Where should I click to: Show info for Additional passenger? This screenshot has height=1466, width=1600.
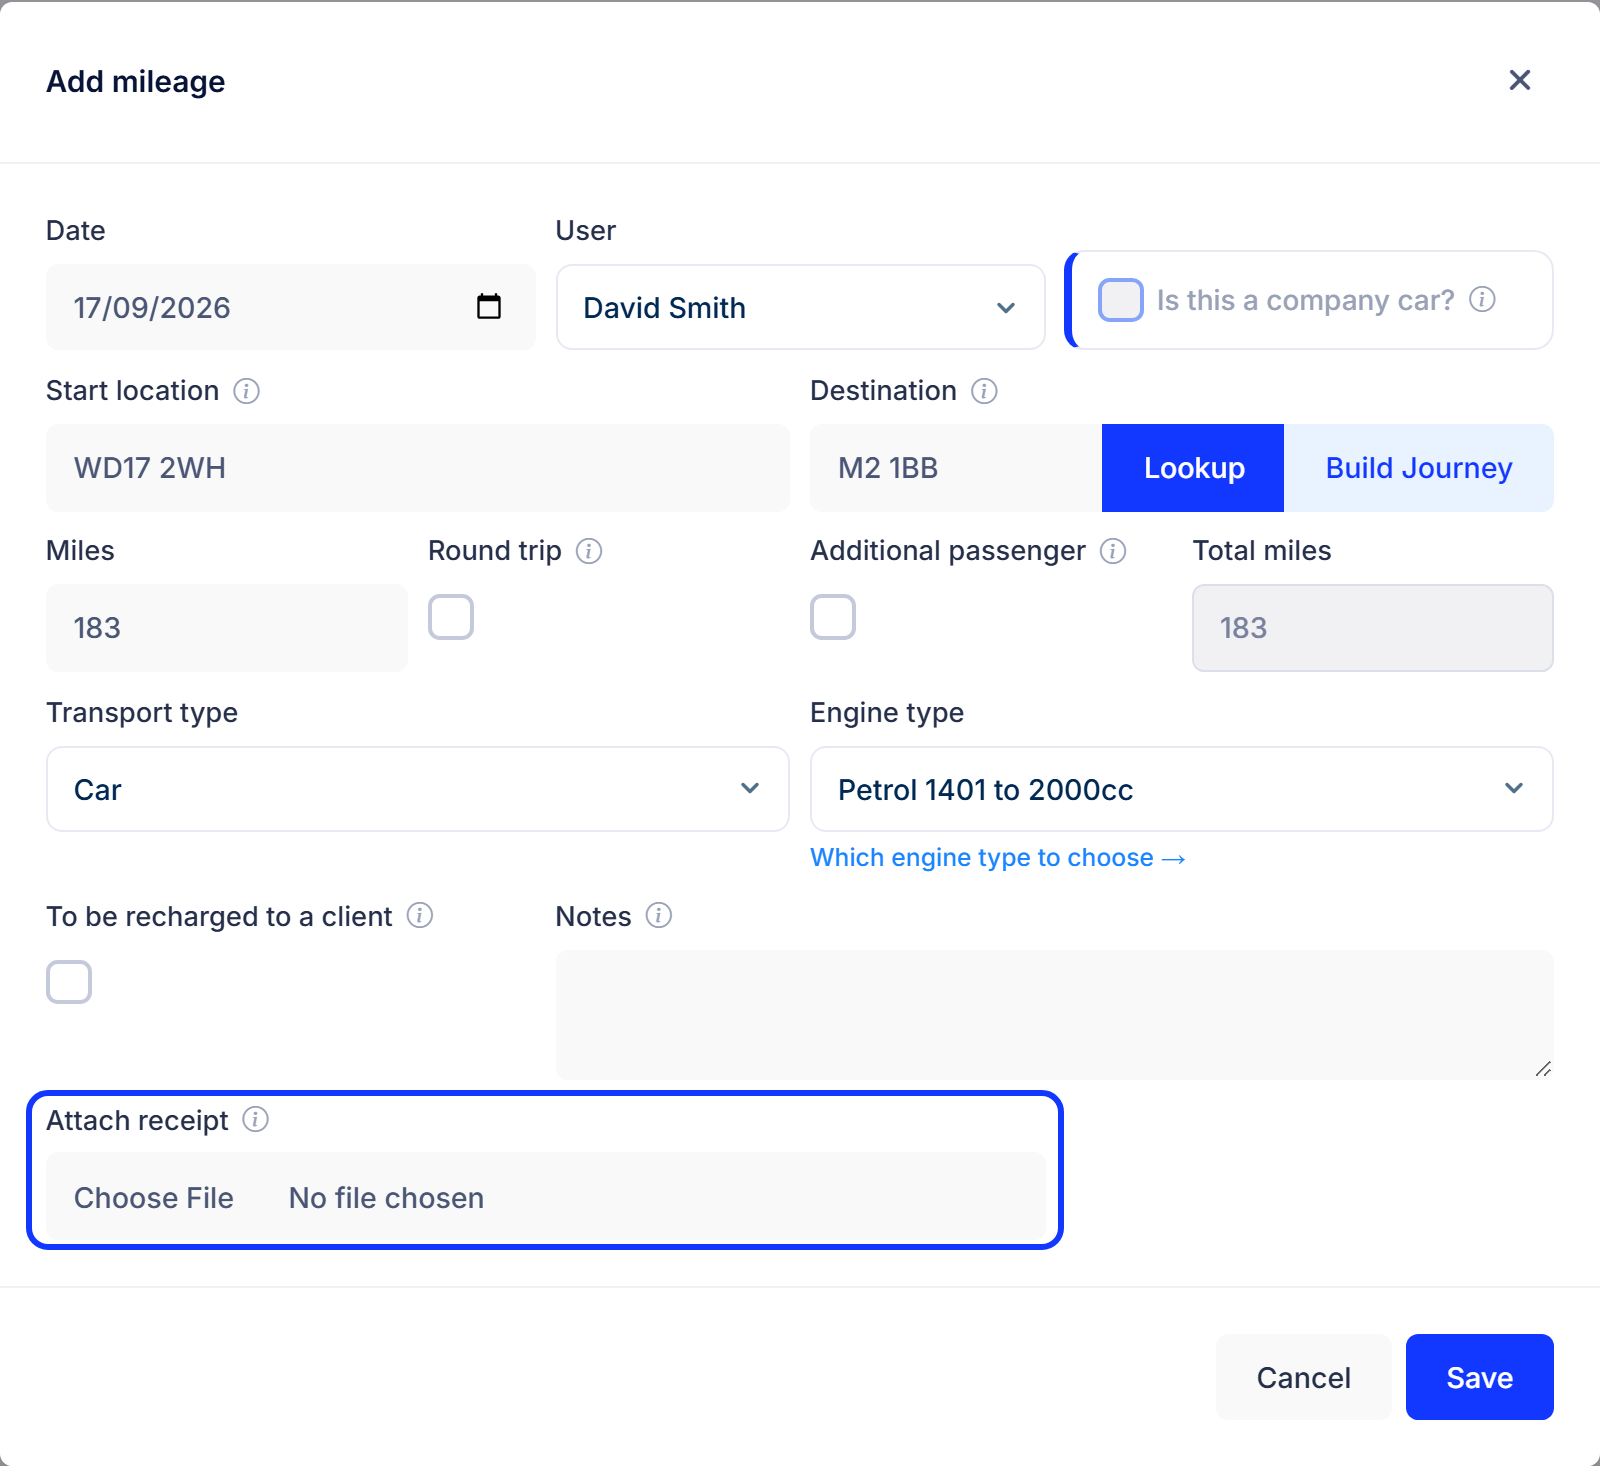[1113, 551]
